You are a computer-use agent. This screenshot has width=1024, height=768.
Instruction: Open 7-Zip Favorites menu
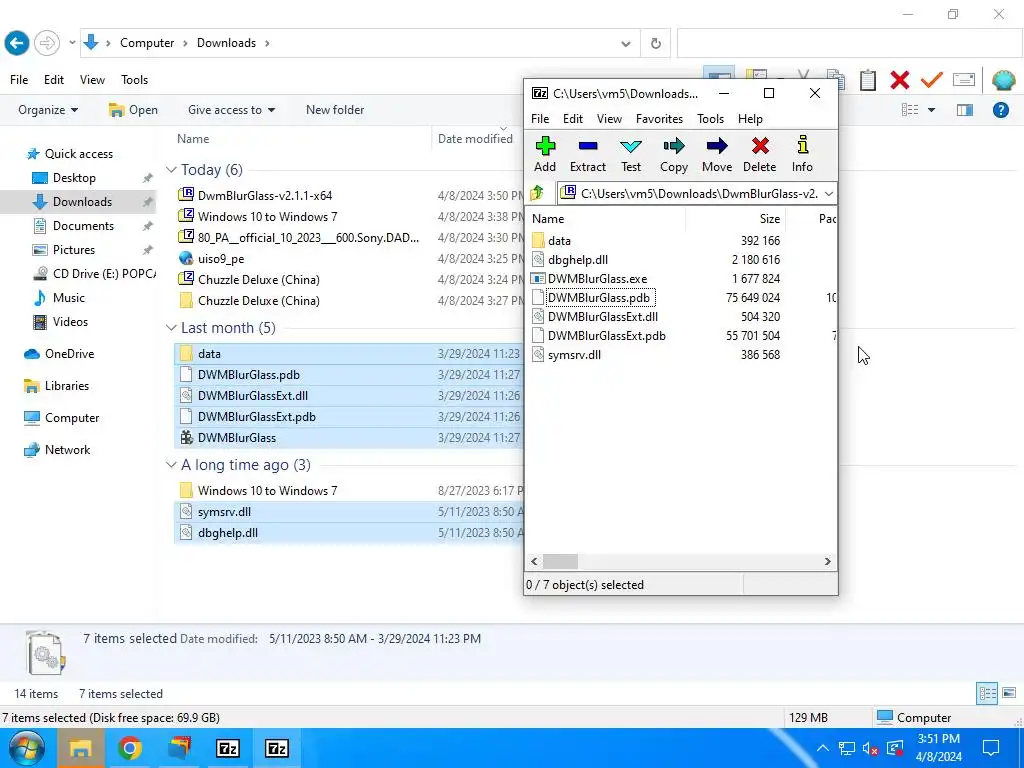pos(659,119)
